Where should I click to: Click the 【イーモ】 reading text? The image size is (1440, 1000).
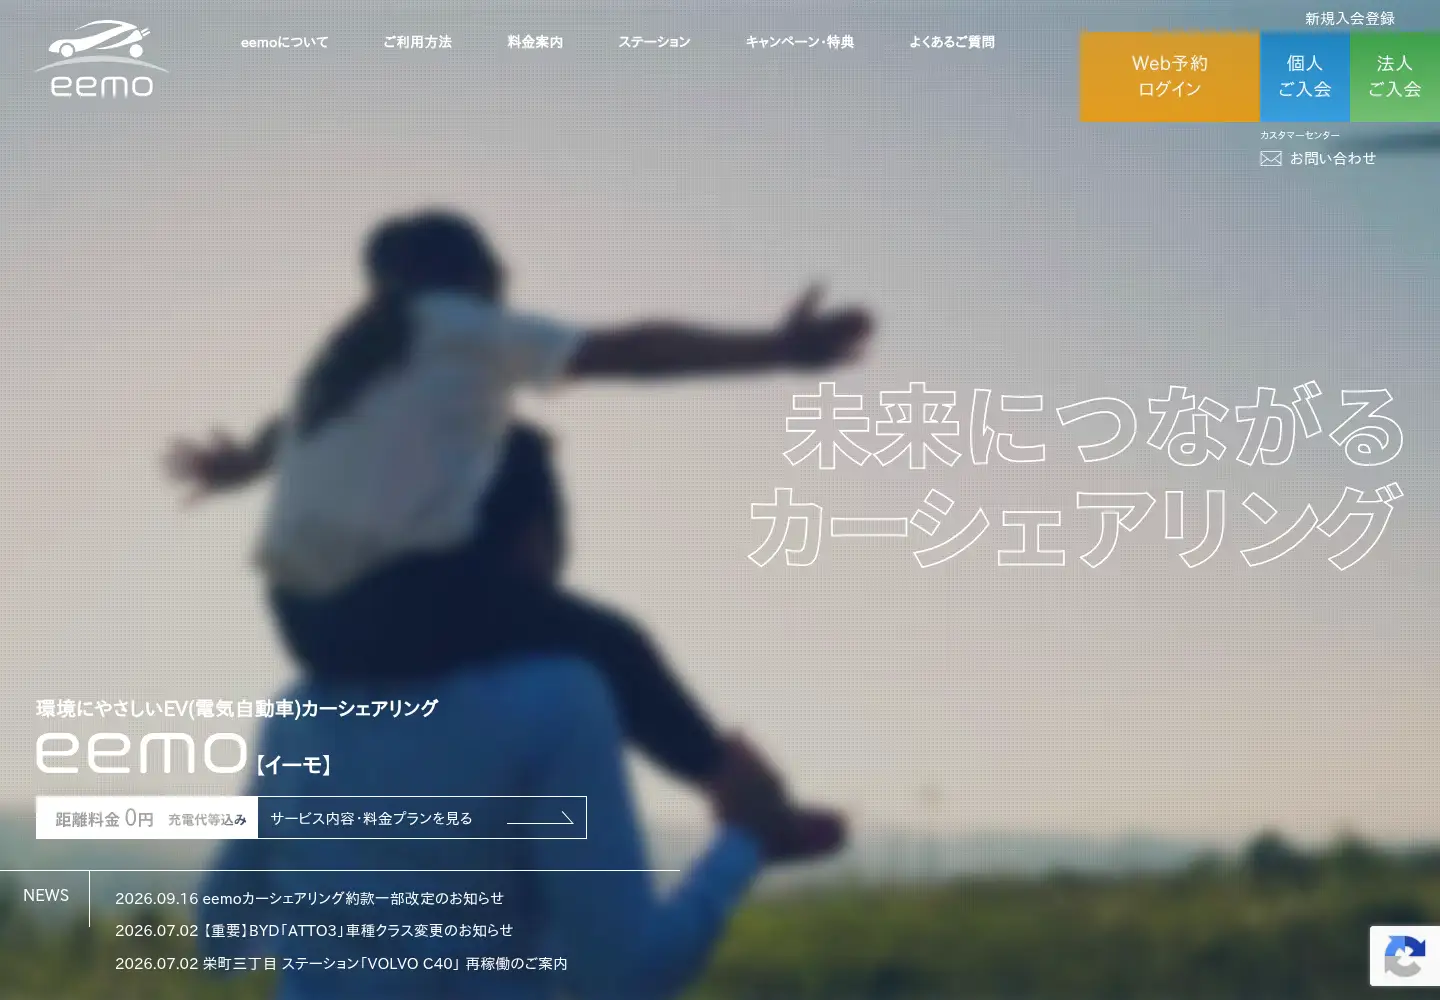click(x=292, y=765)
